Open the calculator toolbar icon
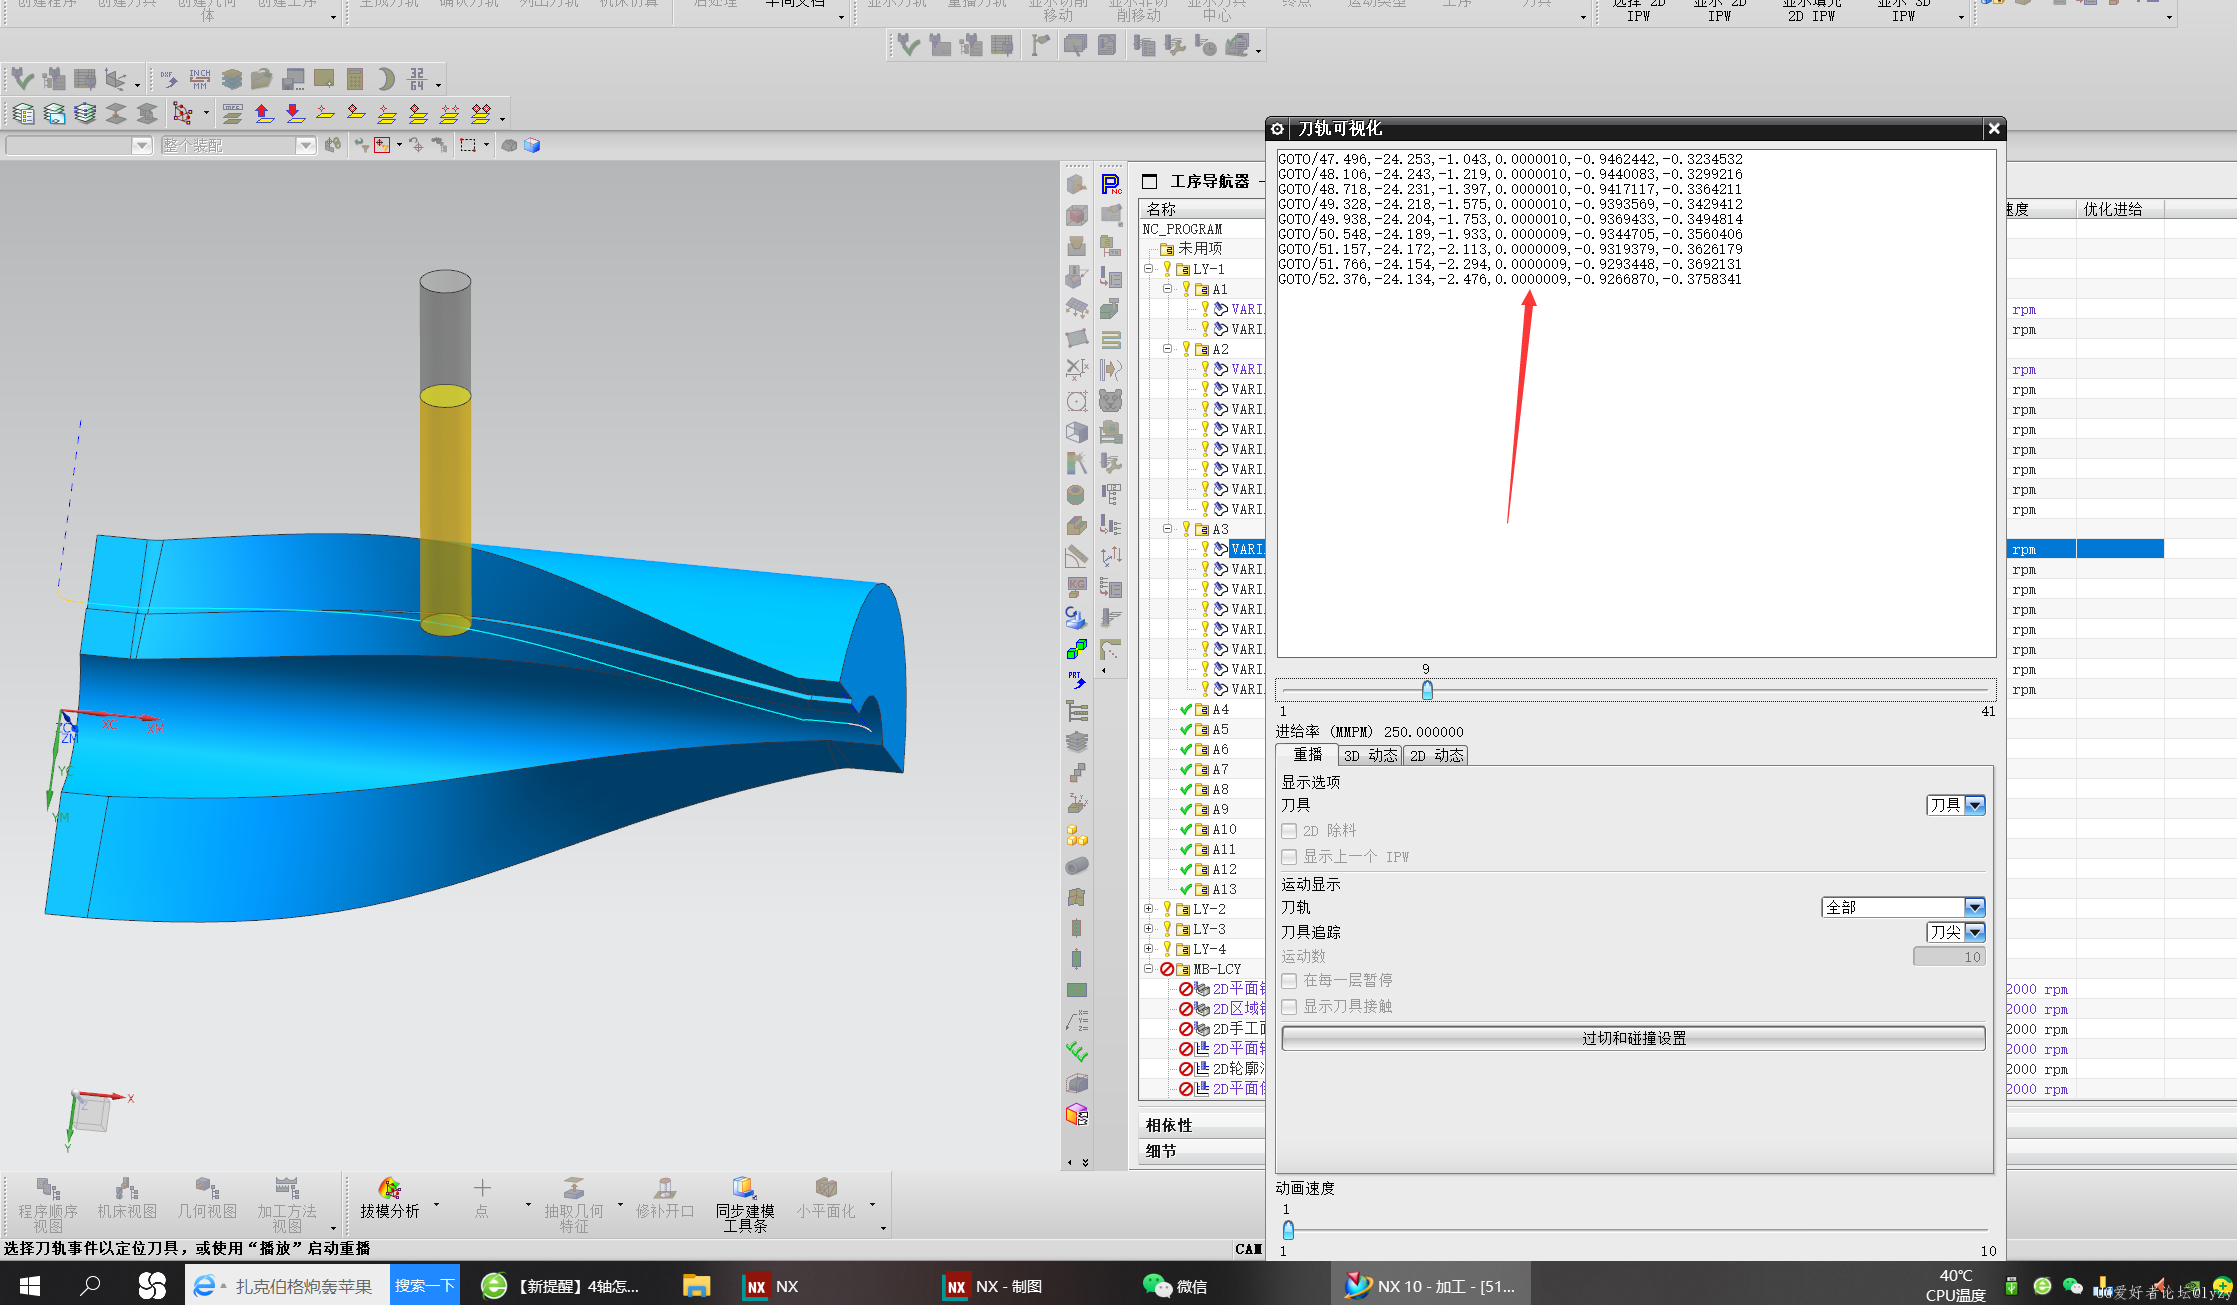This screenshot has height=1305, width=2237. [x=355, y=79]
